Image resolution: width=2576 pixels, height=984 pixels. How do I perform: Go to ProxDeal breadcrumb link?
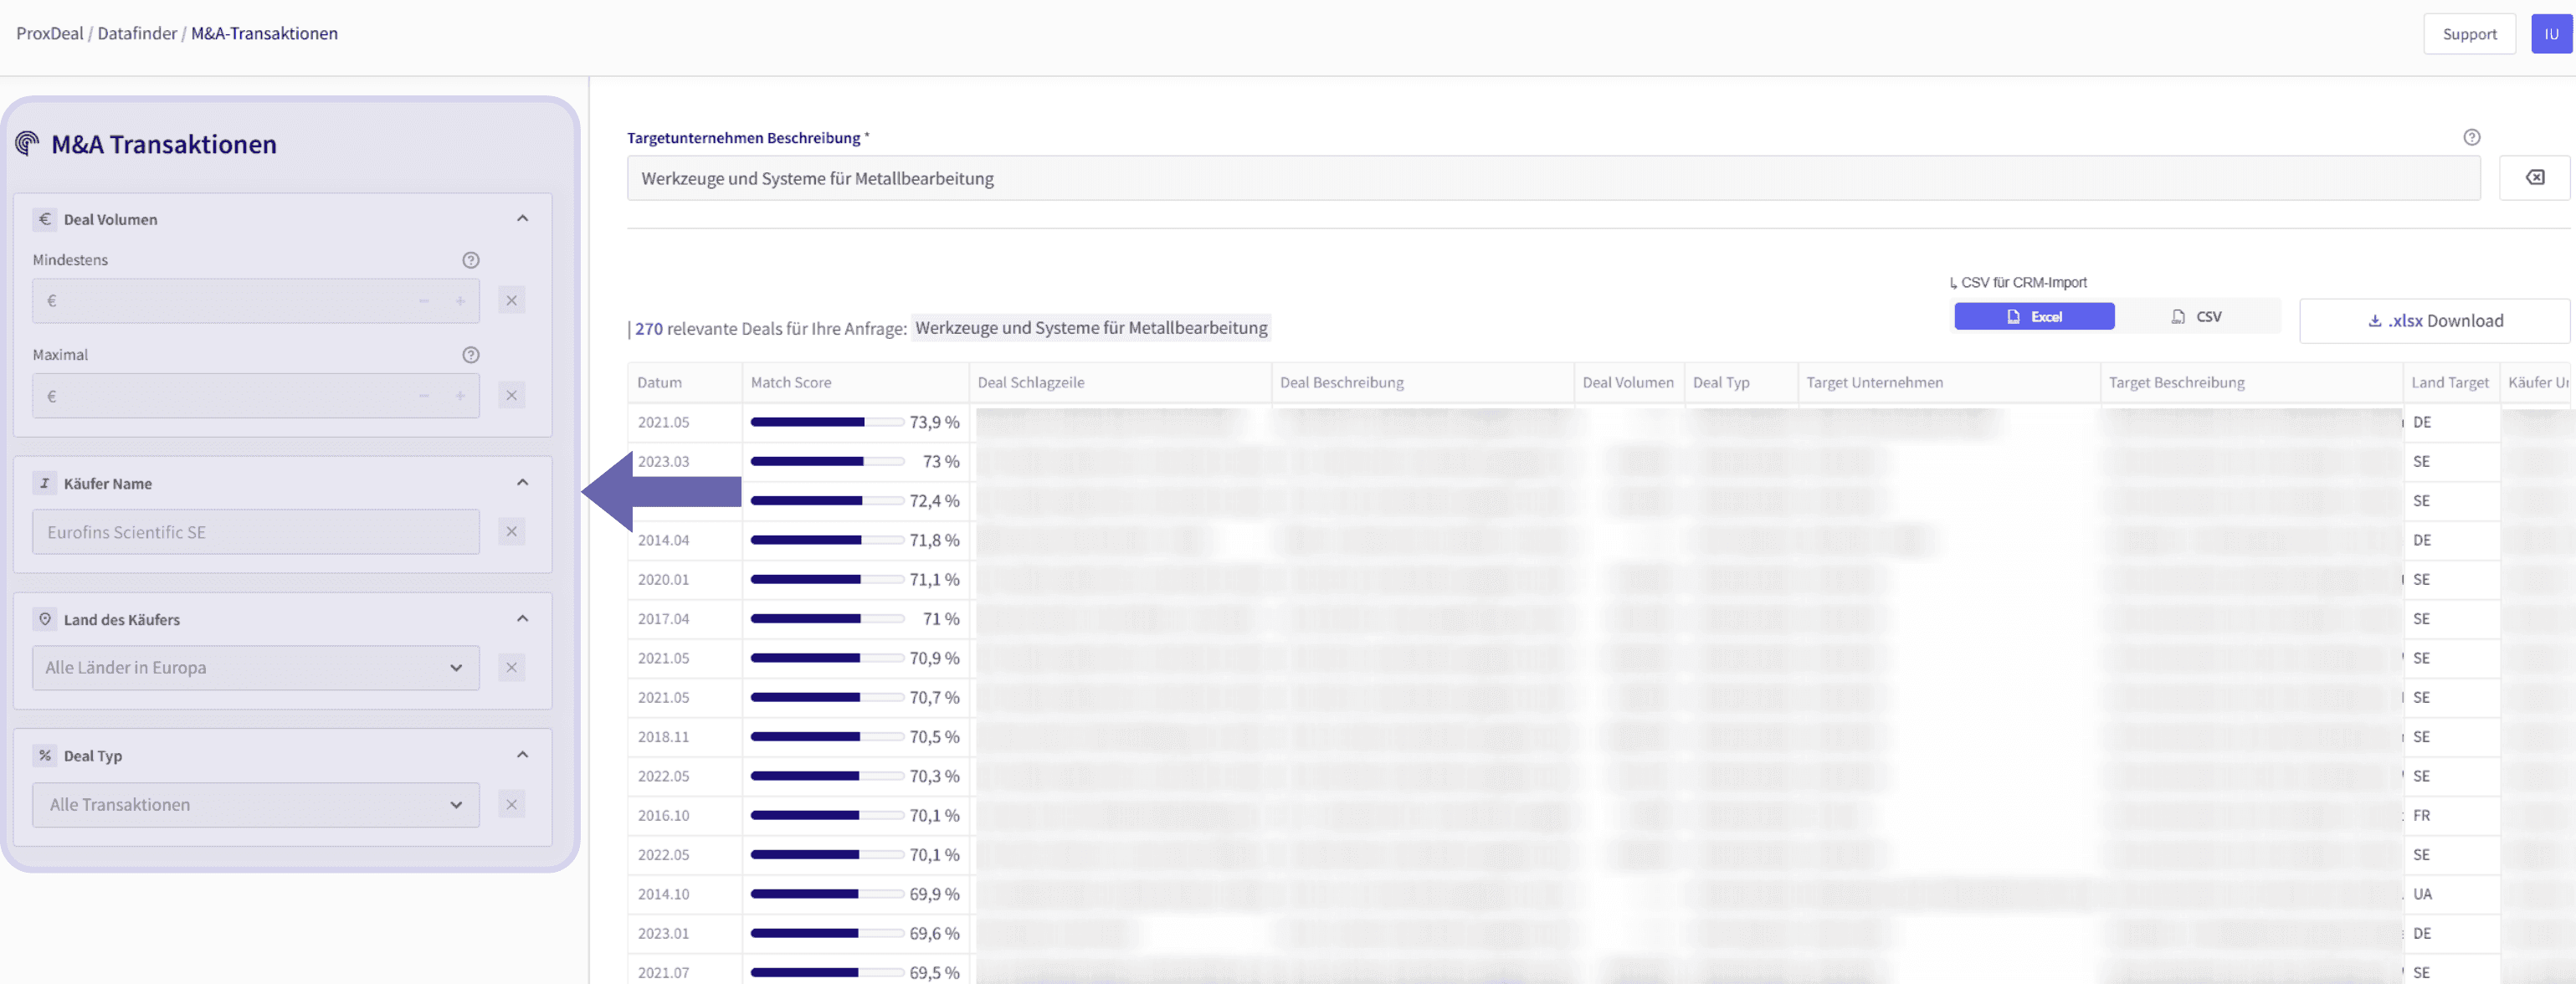50,33
